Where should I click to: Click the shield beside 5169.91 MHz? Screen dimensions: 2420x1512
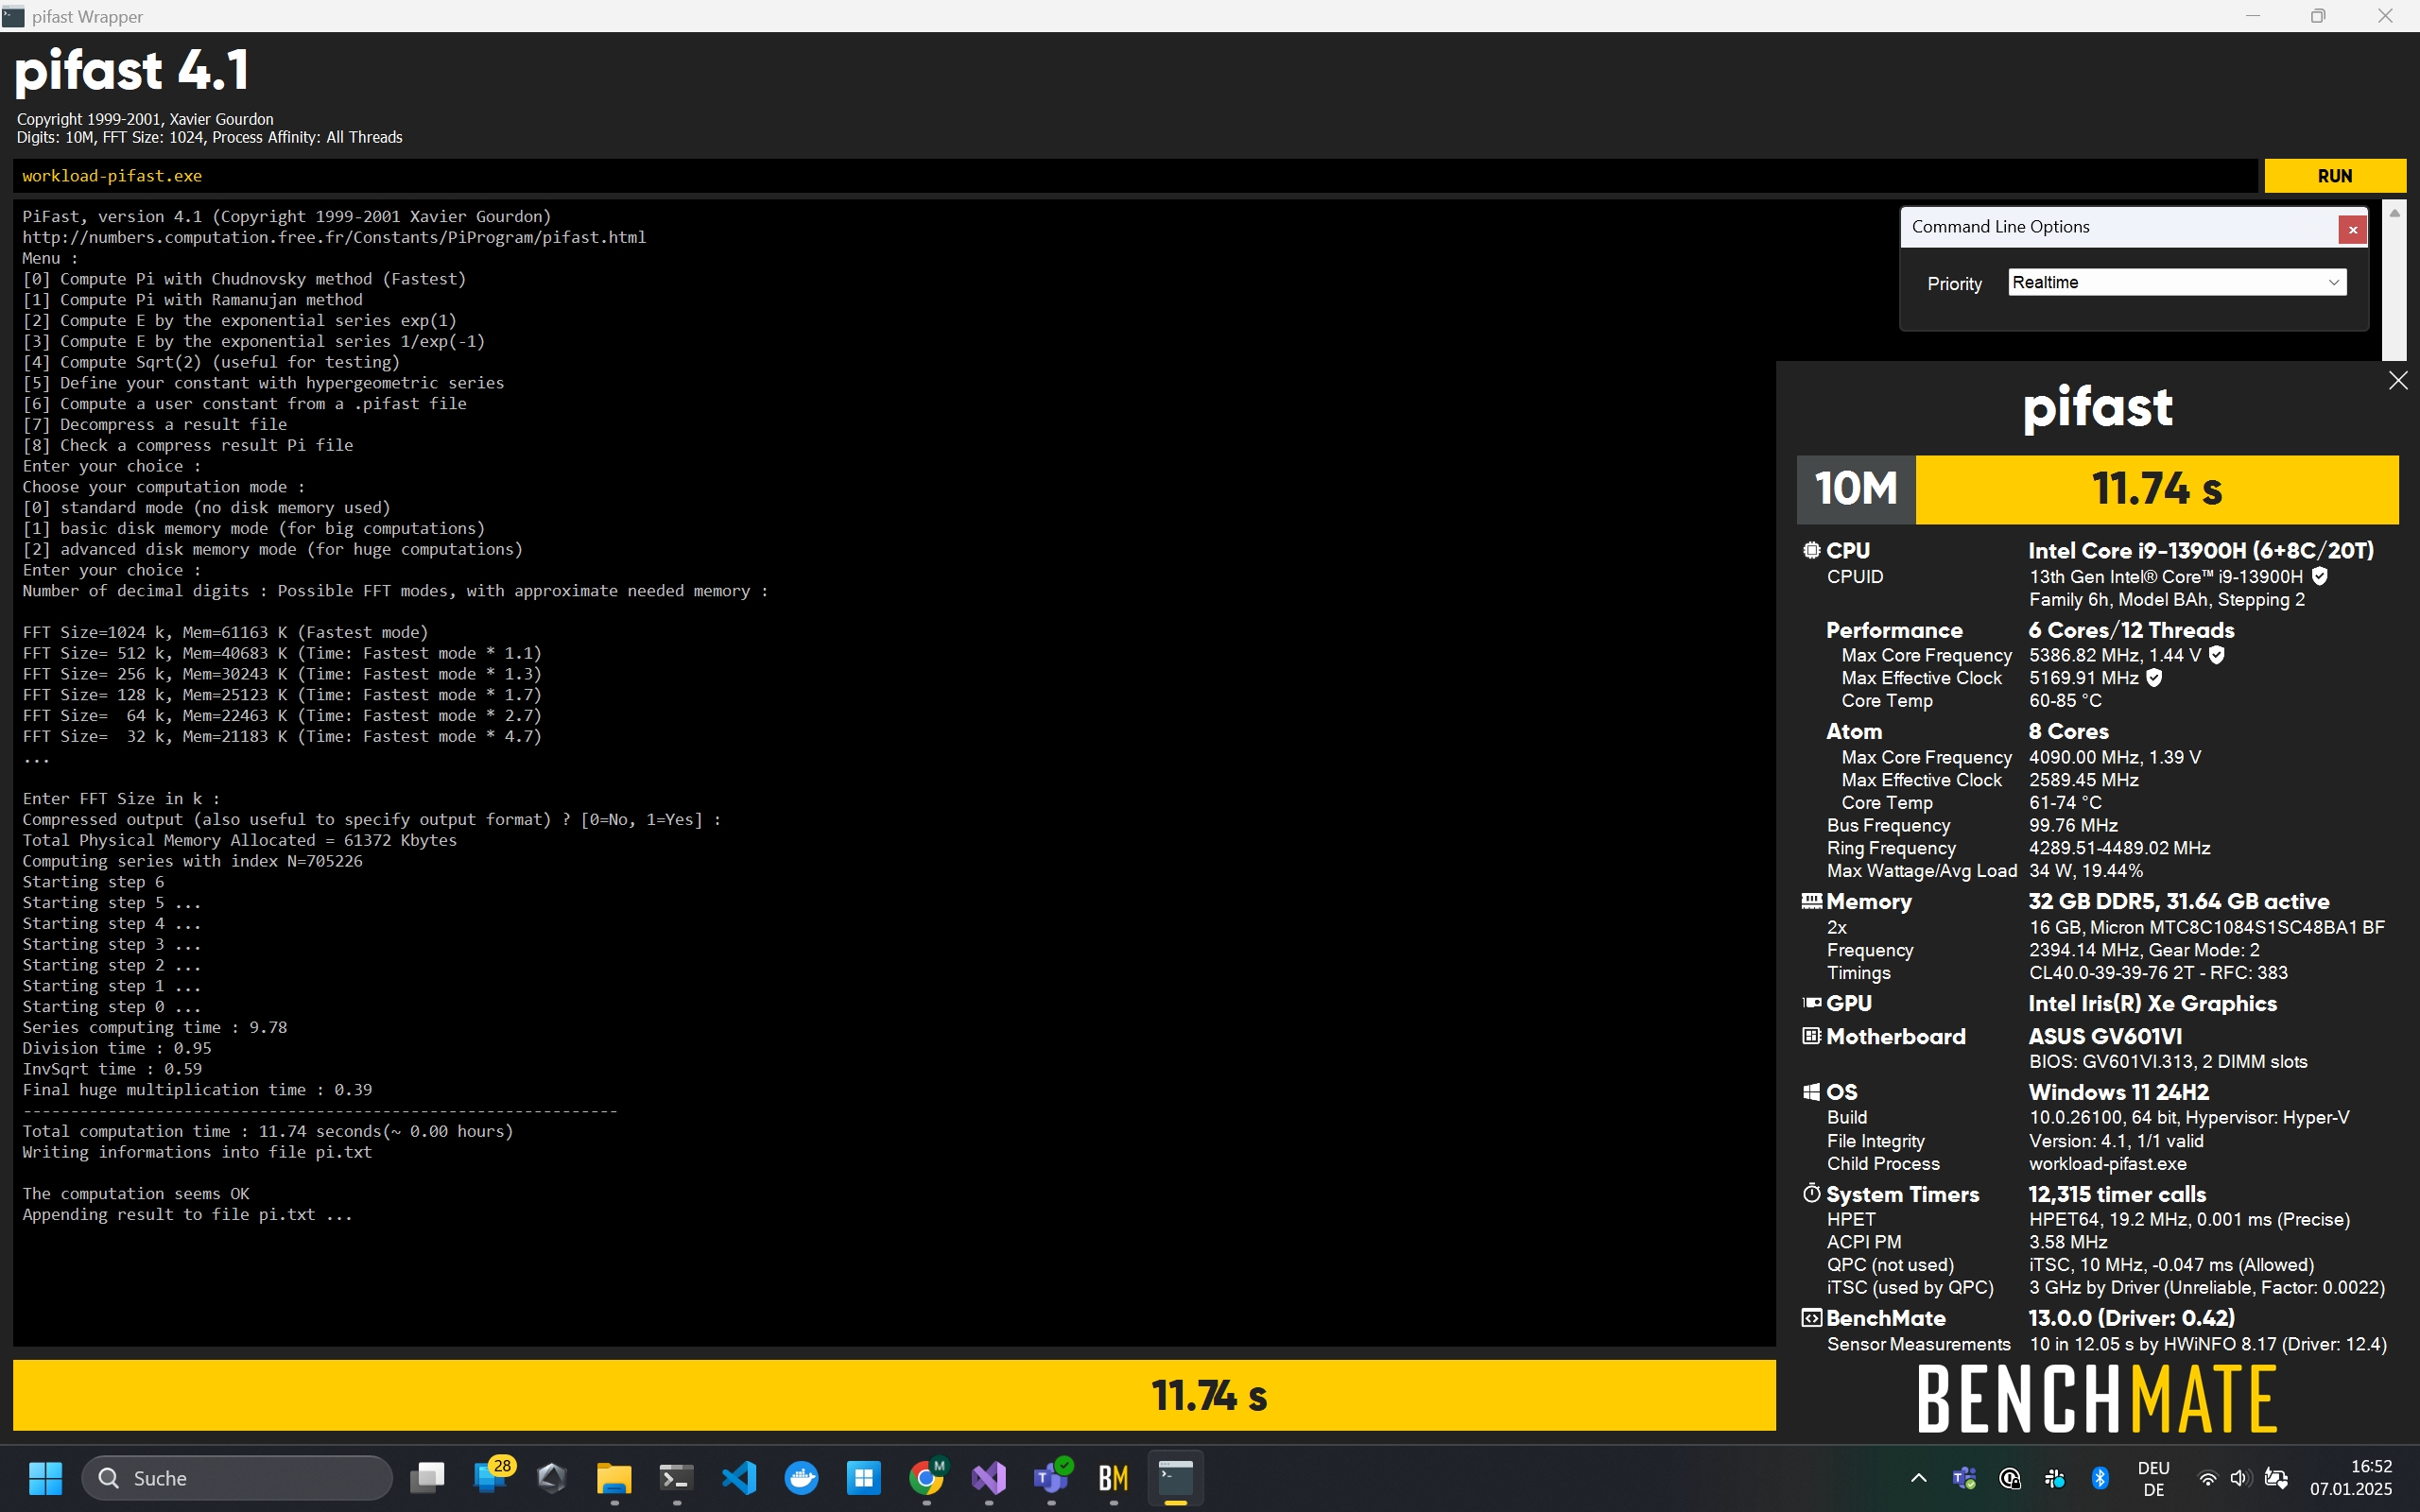click(2155, 678)
